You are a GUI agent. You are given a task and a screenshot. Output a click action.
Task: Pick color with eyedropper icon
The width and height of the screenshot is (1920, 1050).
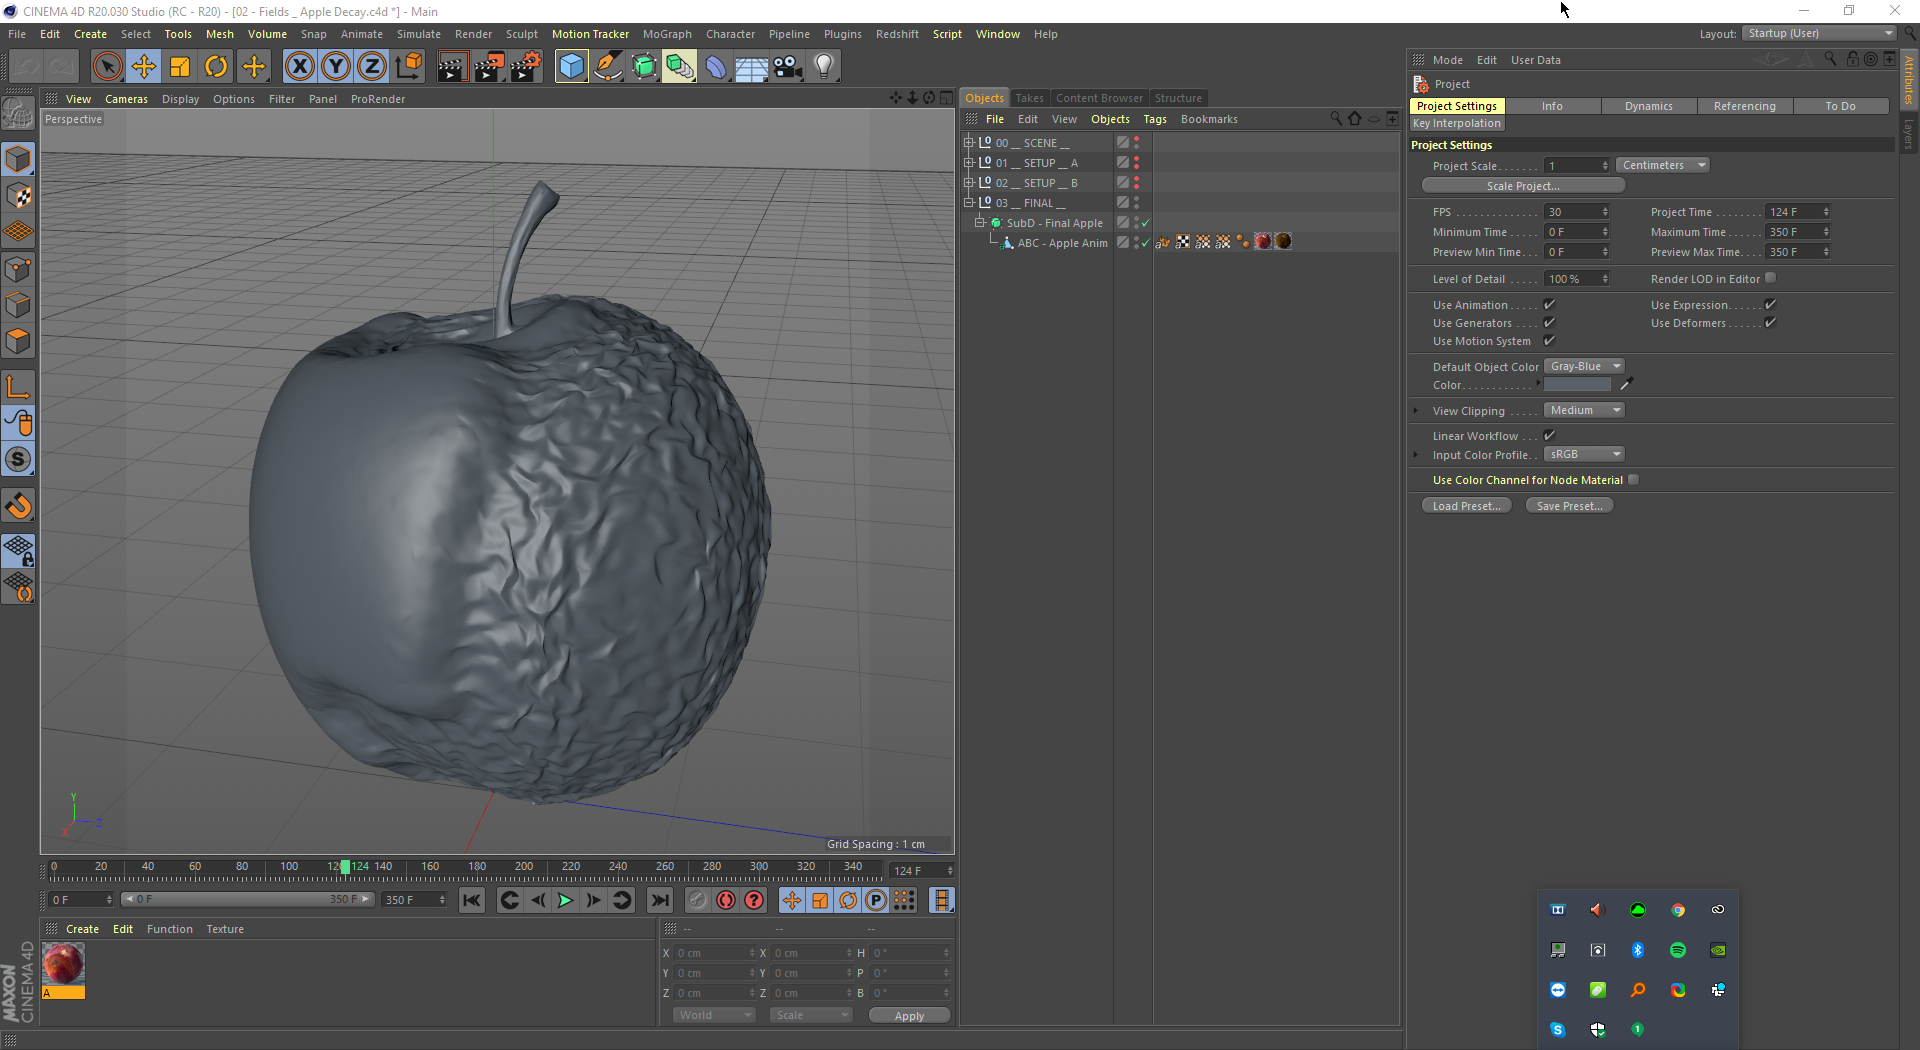point(1626,384)
